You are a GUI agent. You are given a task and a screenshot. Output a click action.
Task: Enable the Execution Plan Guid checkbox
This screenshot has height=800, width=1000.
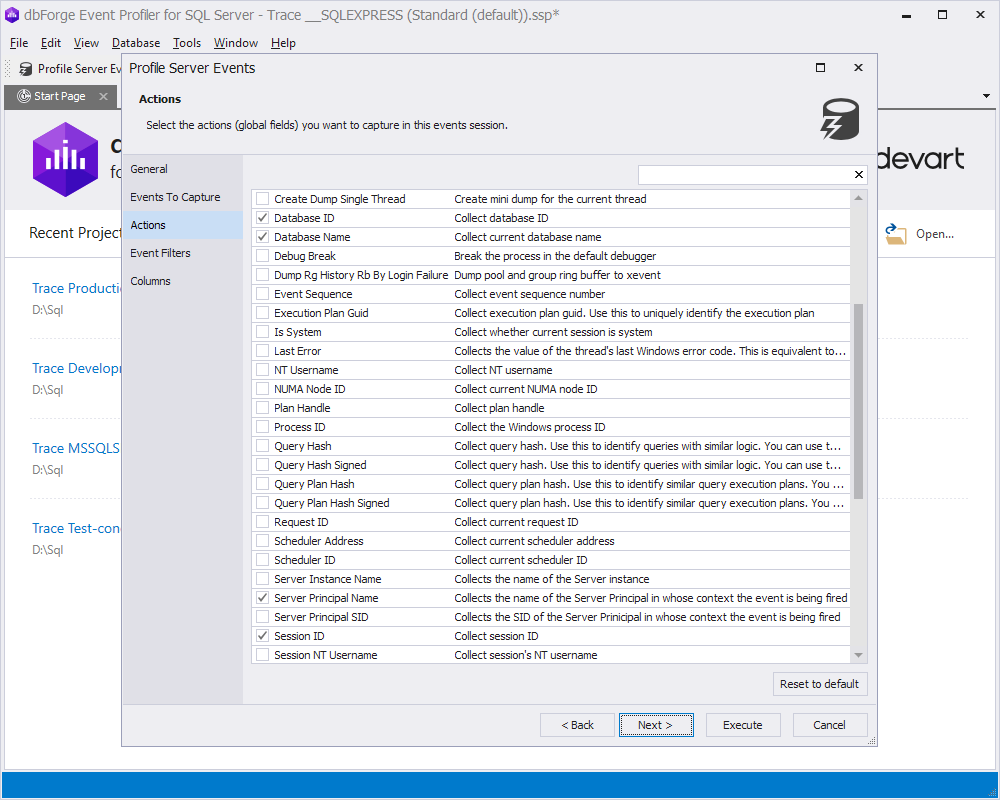click(x=262, y=313)
